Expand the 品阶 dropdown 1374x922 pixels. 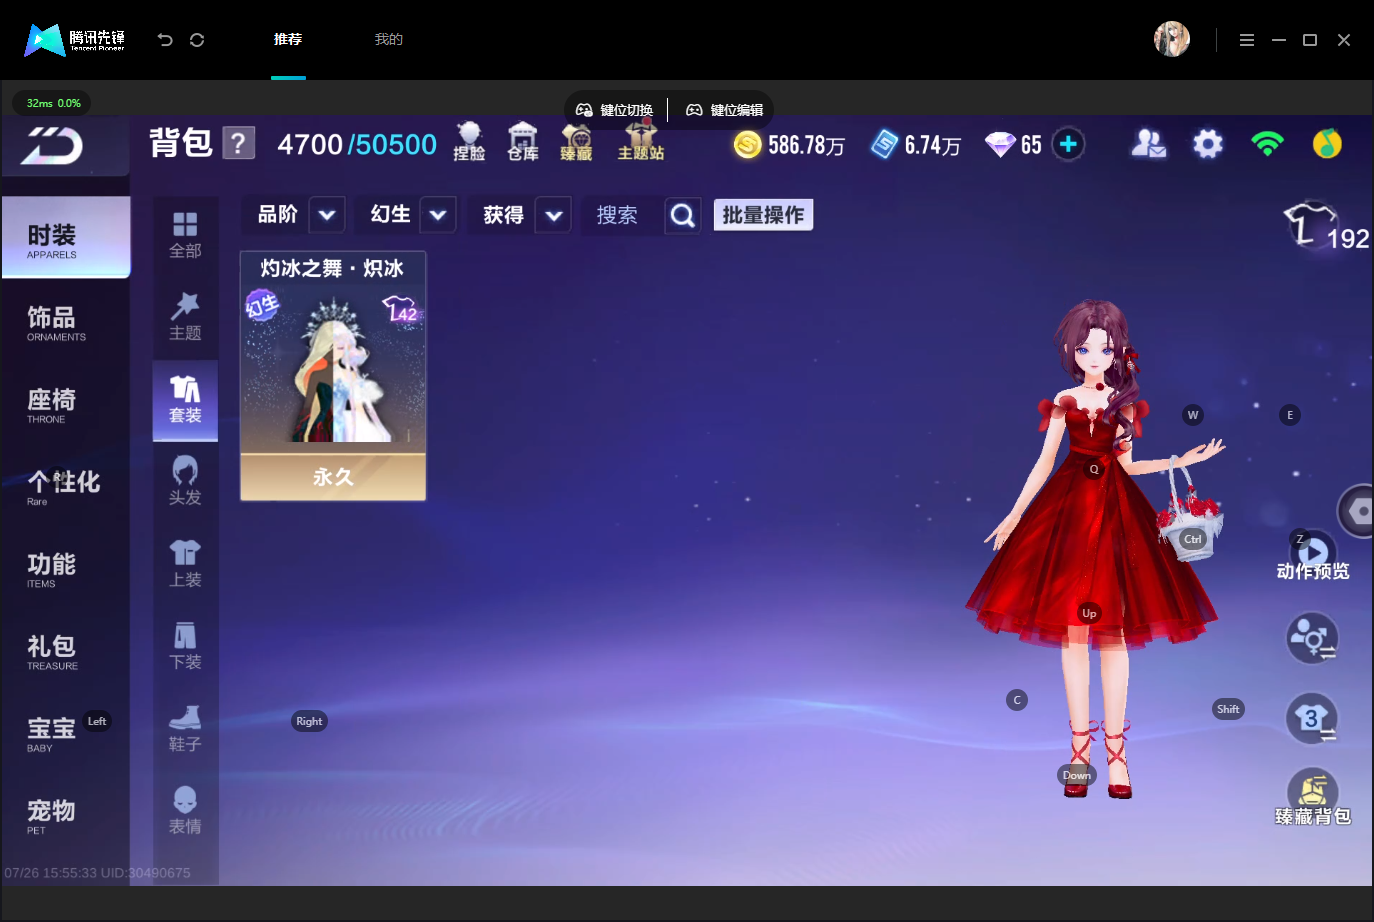click(x=327, y=215)
